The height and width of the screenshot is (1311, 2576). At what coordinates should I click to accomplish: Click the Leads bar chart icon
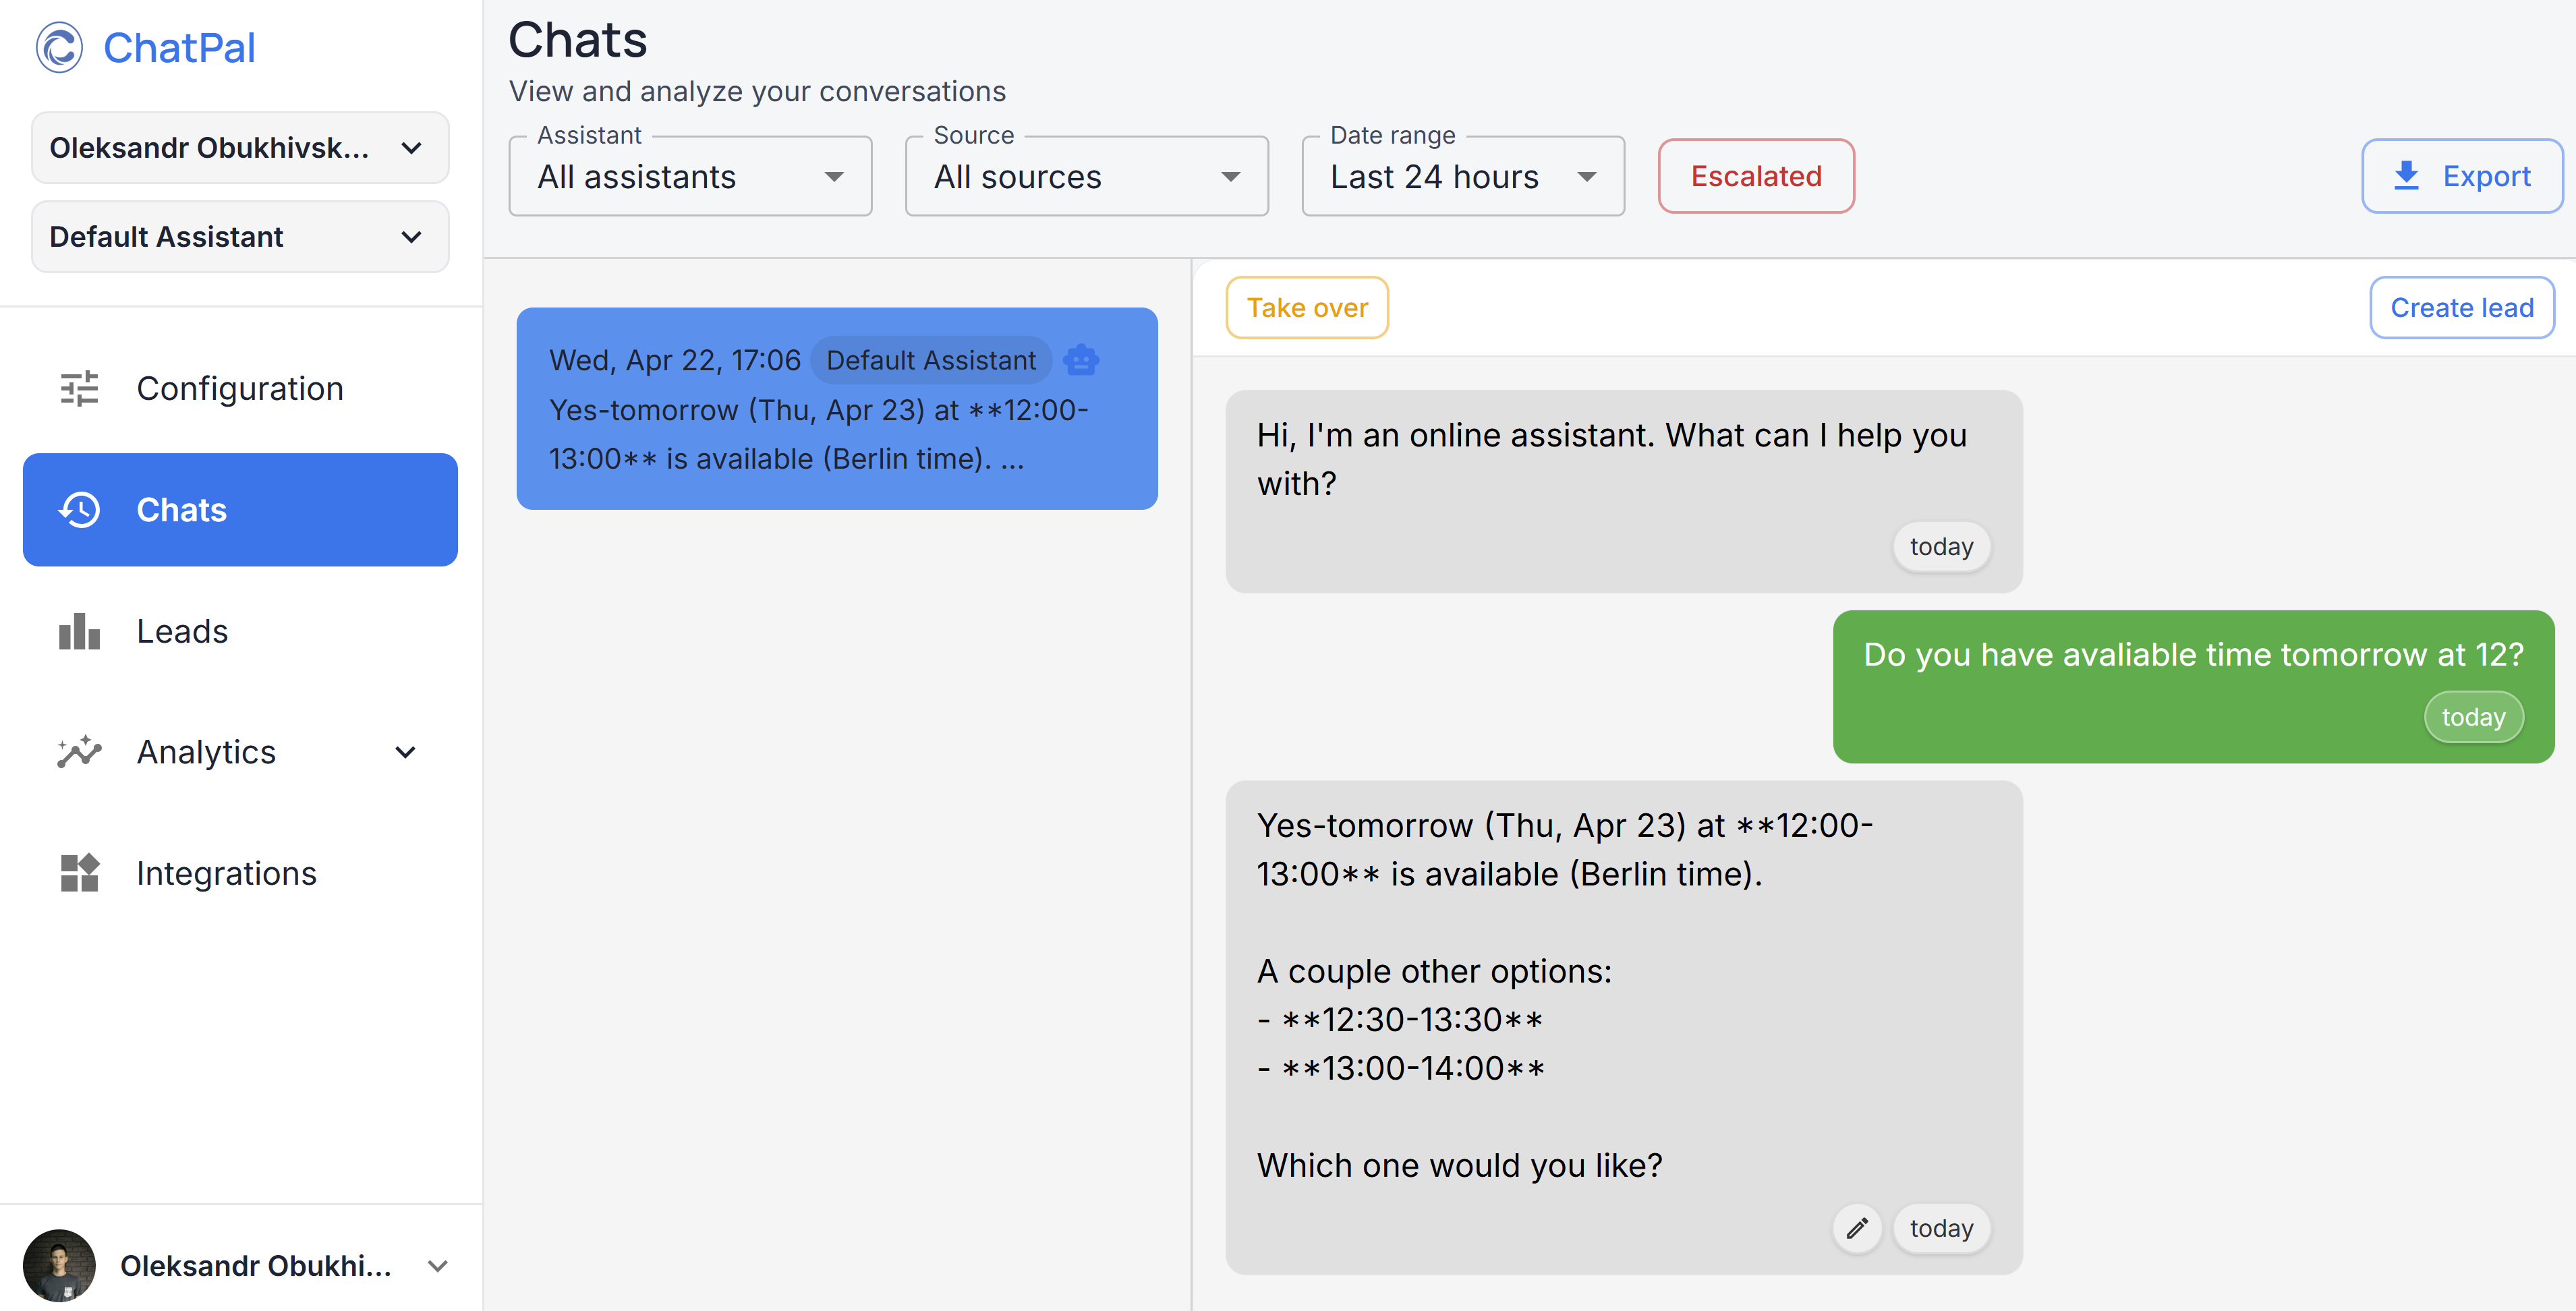click(79, 631)
